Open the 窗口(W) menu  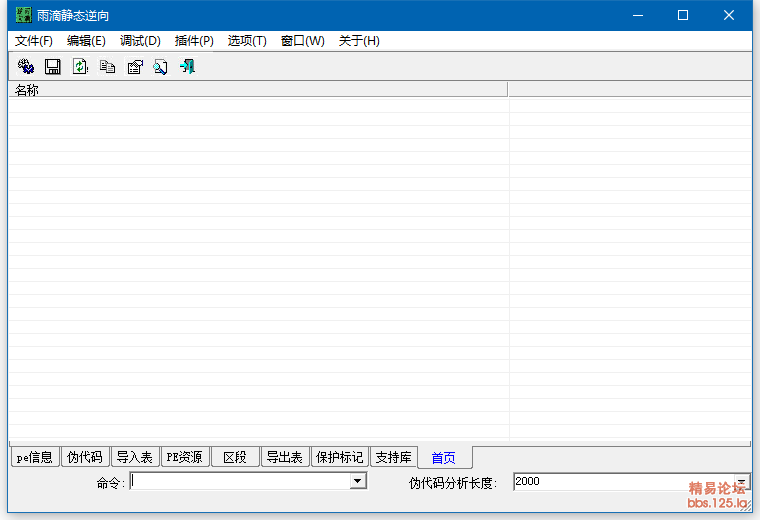(x=302, y=41)
